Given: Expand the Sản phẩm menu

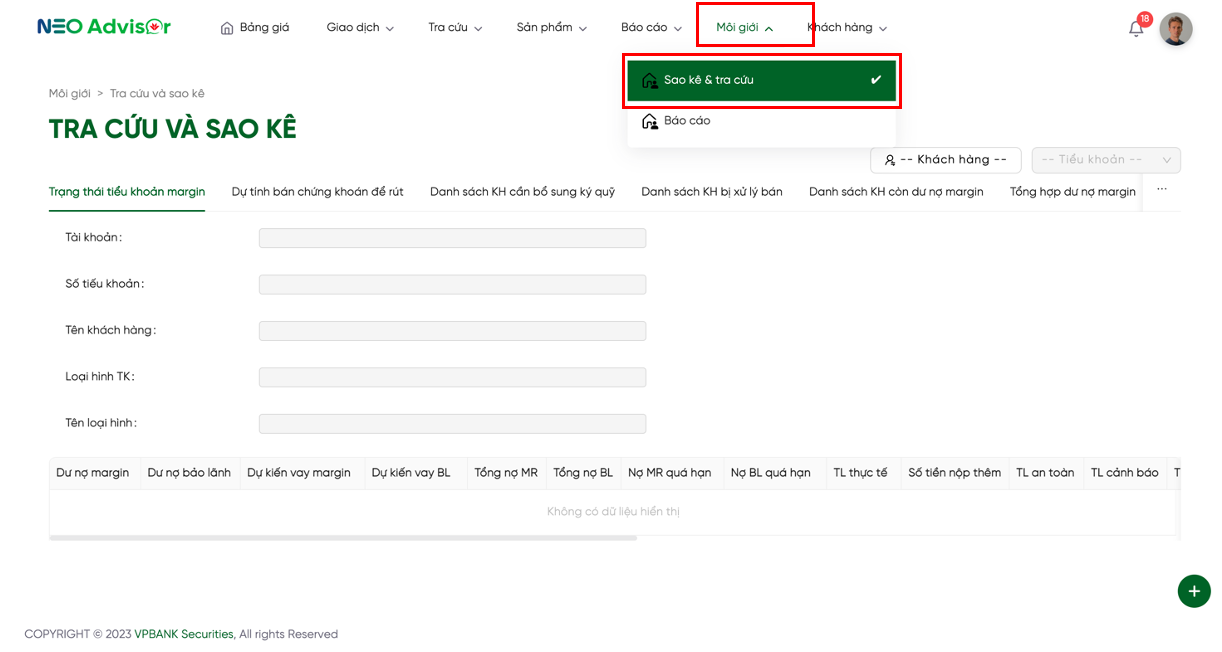Looking at the screenshot, I should (x=552, y=28).
